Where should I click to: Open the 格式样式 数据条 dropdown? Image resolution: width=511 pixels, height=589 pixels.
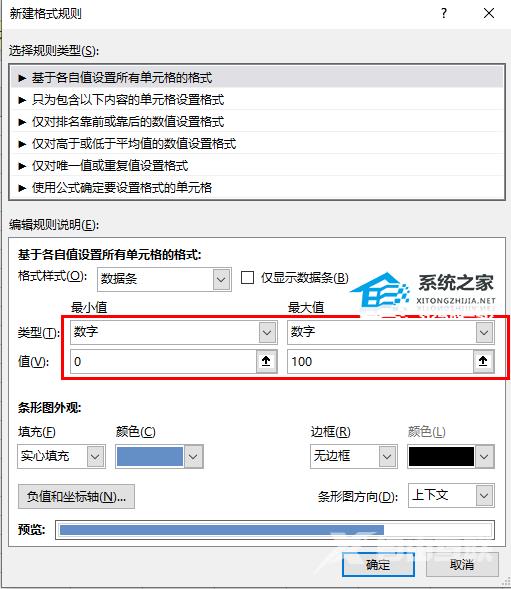(164, 279)
